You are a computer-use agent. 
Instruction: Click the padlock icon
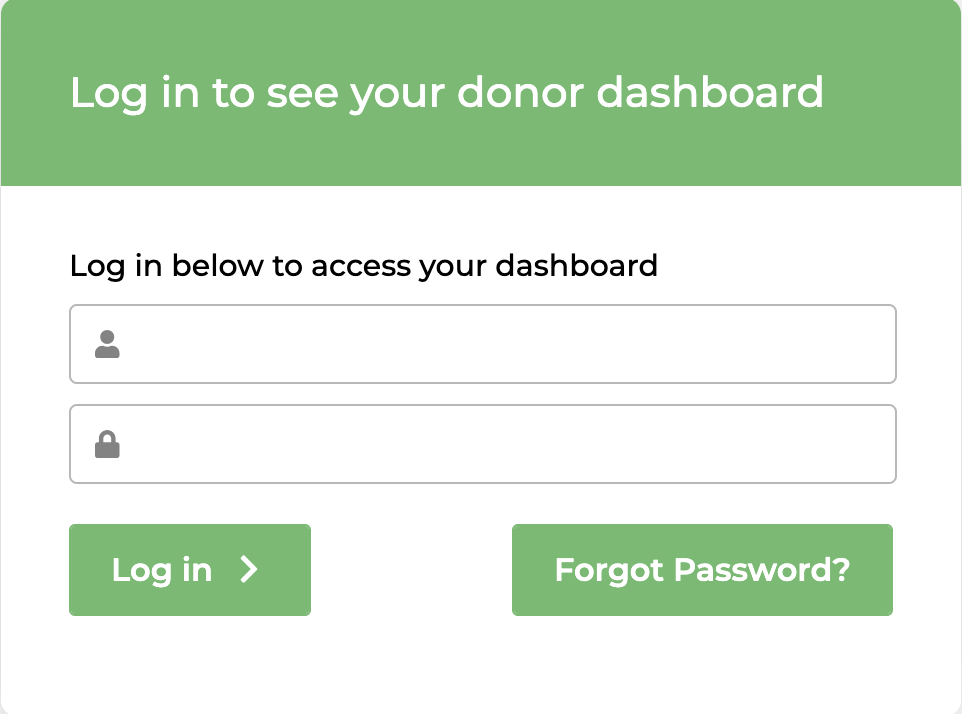[x=107, y=444]
